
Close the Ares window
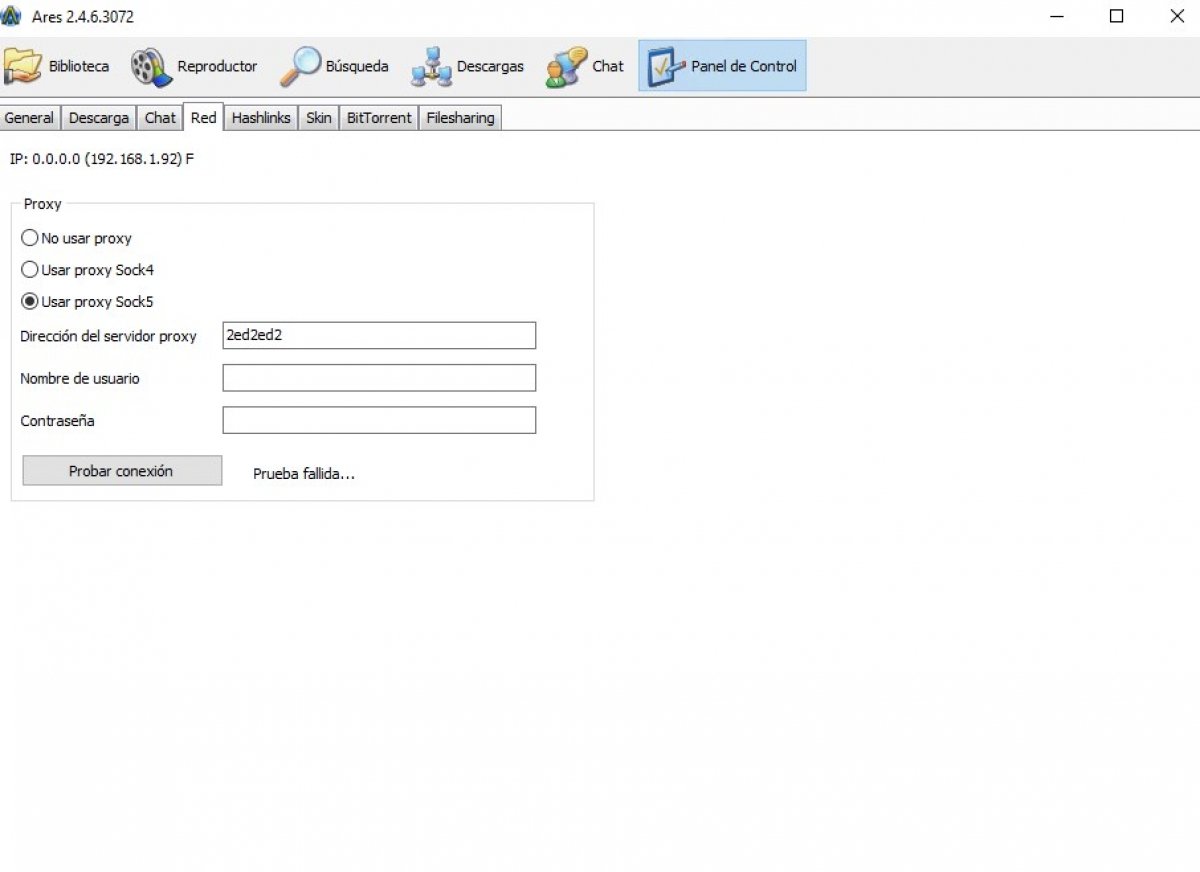1176,16
